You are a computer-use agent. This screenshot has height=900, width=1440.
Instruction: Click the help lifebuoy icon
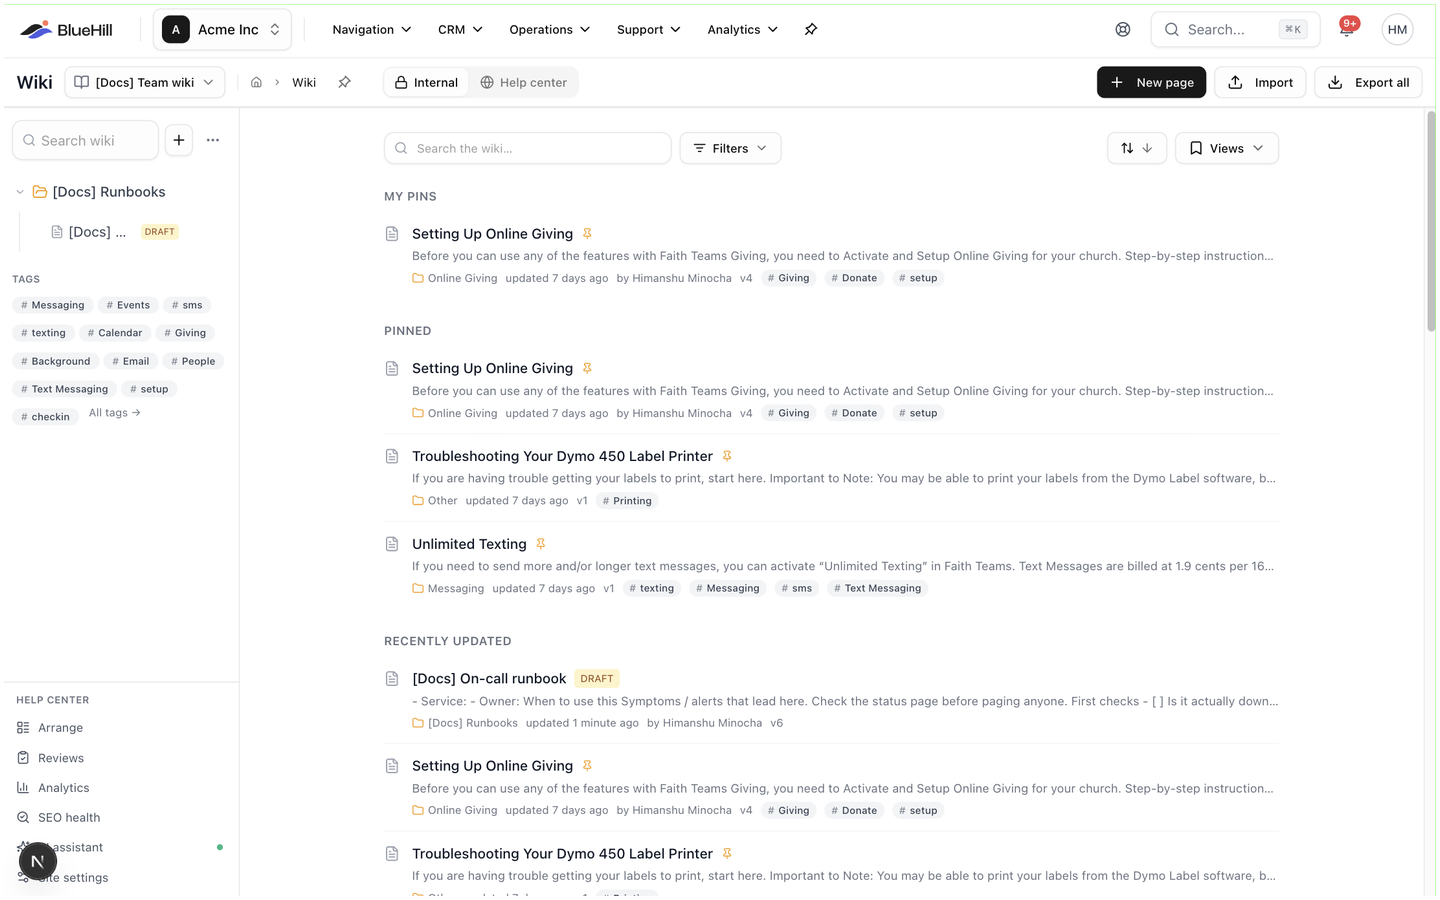(x=1123, y=30)
